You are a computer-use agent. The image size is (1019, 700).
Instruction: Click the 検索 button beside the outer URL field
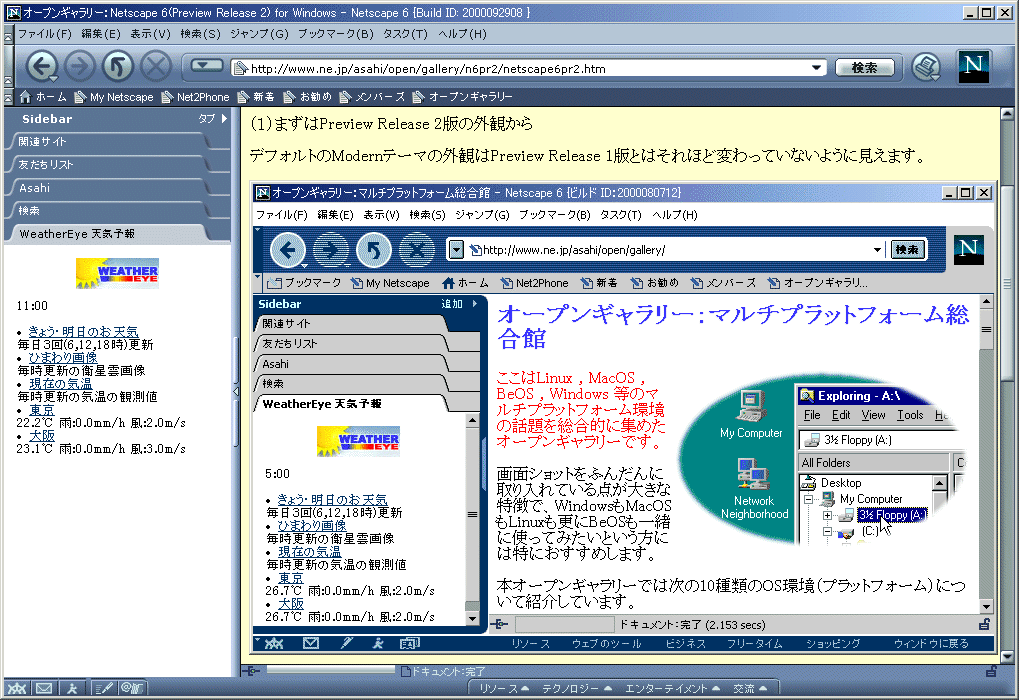[x=864, y=68]
